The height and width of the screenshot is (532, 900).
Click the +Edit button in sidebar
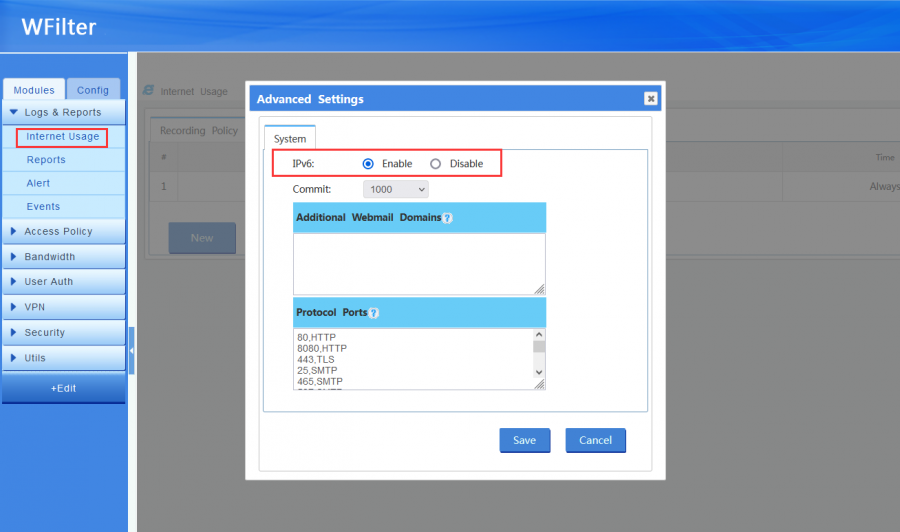[64, 388]
